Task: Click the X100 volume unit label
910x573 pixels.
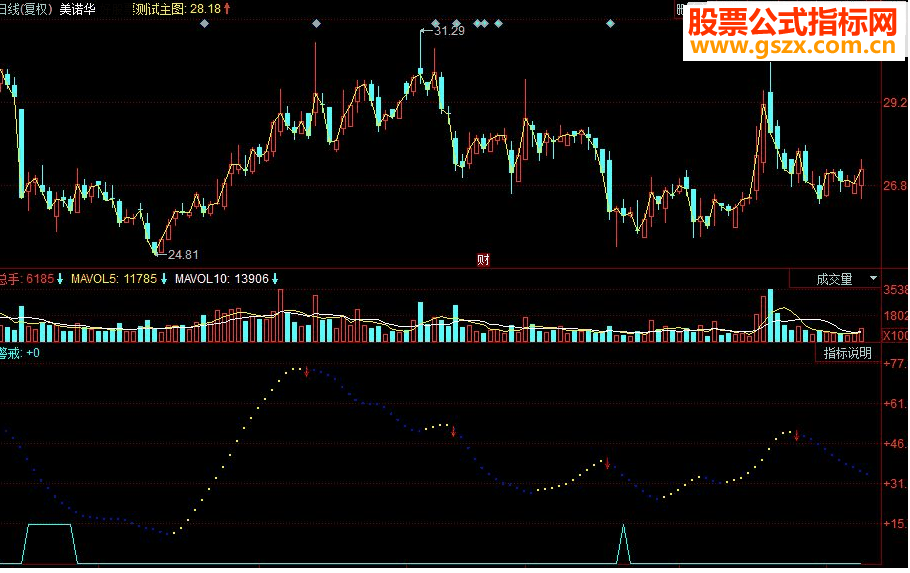Action: click(x=895, y=336)
